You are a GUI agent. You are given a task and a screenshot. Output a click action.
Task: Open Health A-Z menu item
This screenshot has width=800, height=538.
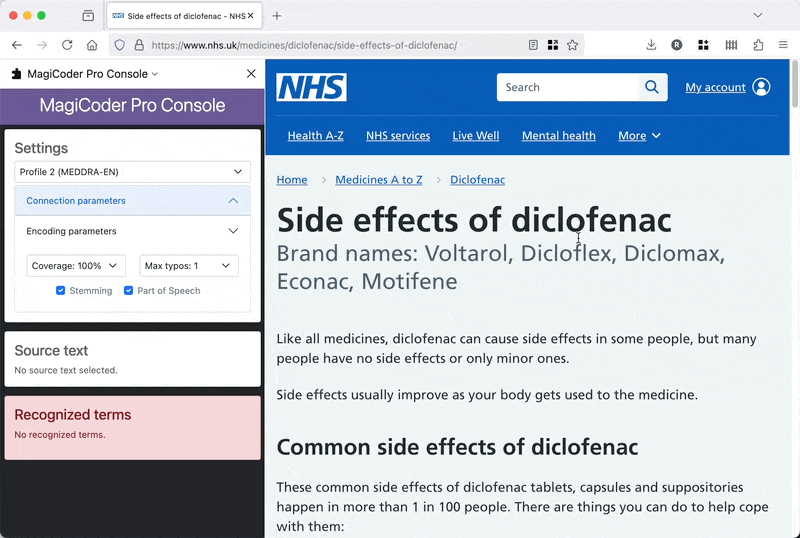point(315,136)
